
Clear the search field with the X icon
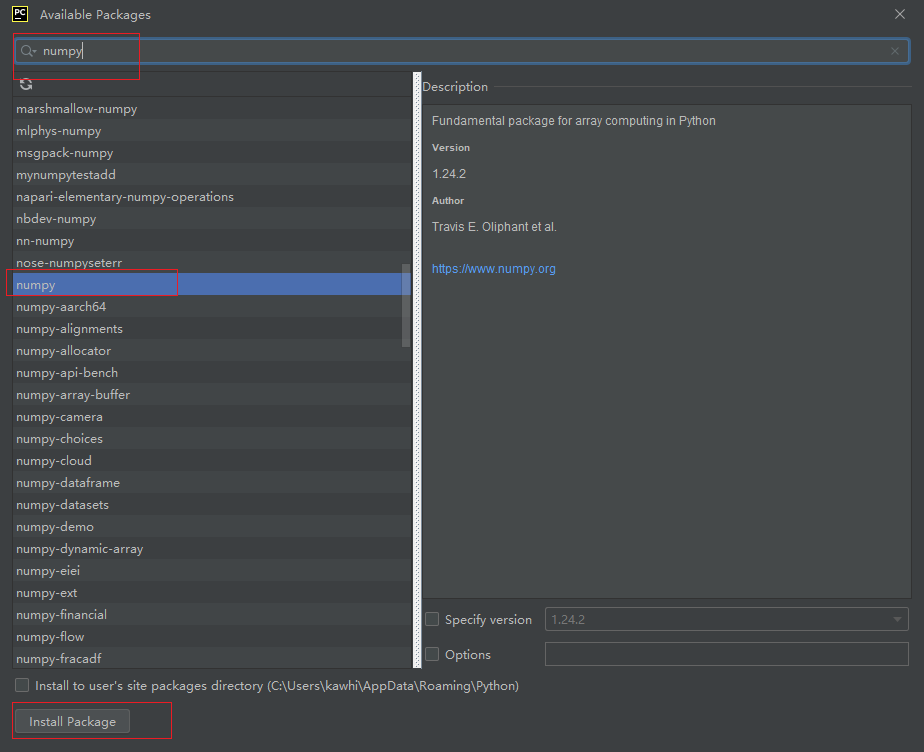[895, 51]
